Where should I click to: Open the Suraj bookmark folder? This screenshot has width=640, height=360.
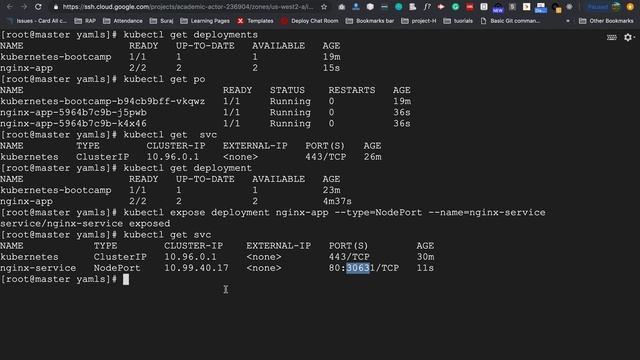162,21
